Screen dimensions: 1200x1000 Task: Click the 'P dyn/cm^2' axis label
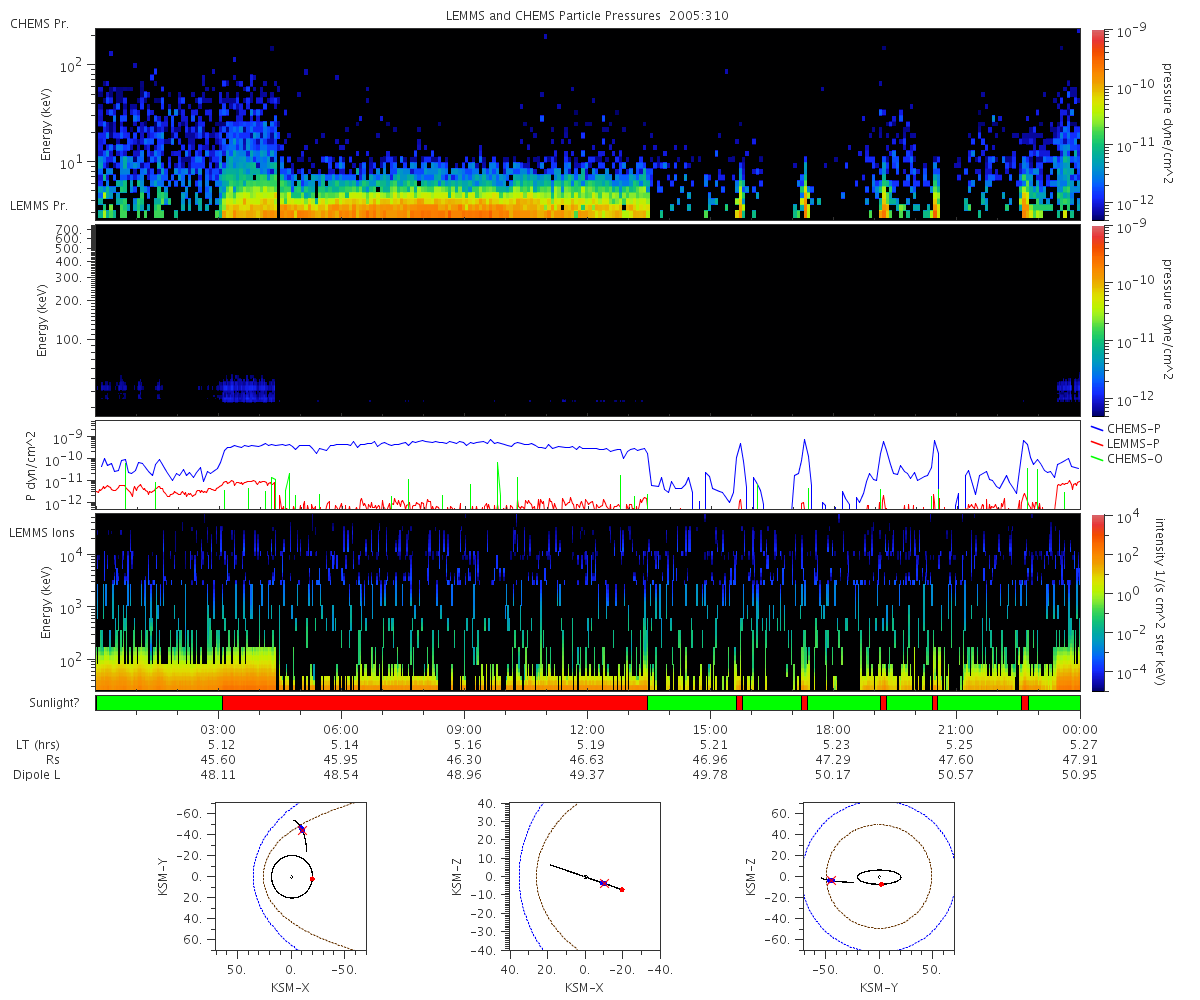coord(30,464)
